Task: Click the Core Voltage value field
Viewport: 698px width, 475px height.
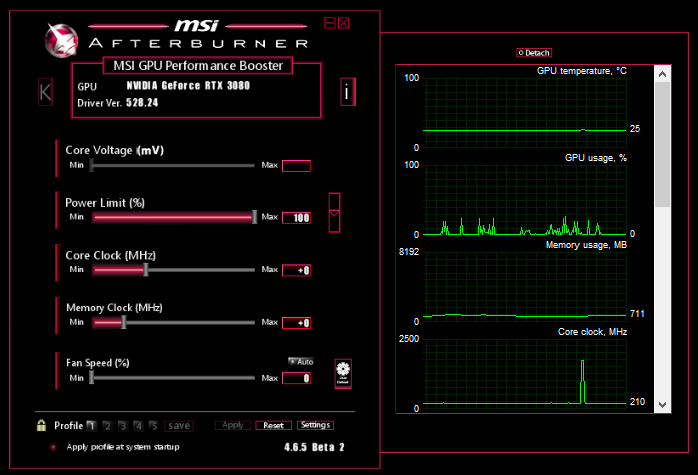Action: [x=296, y=166]
